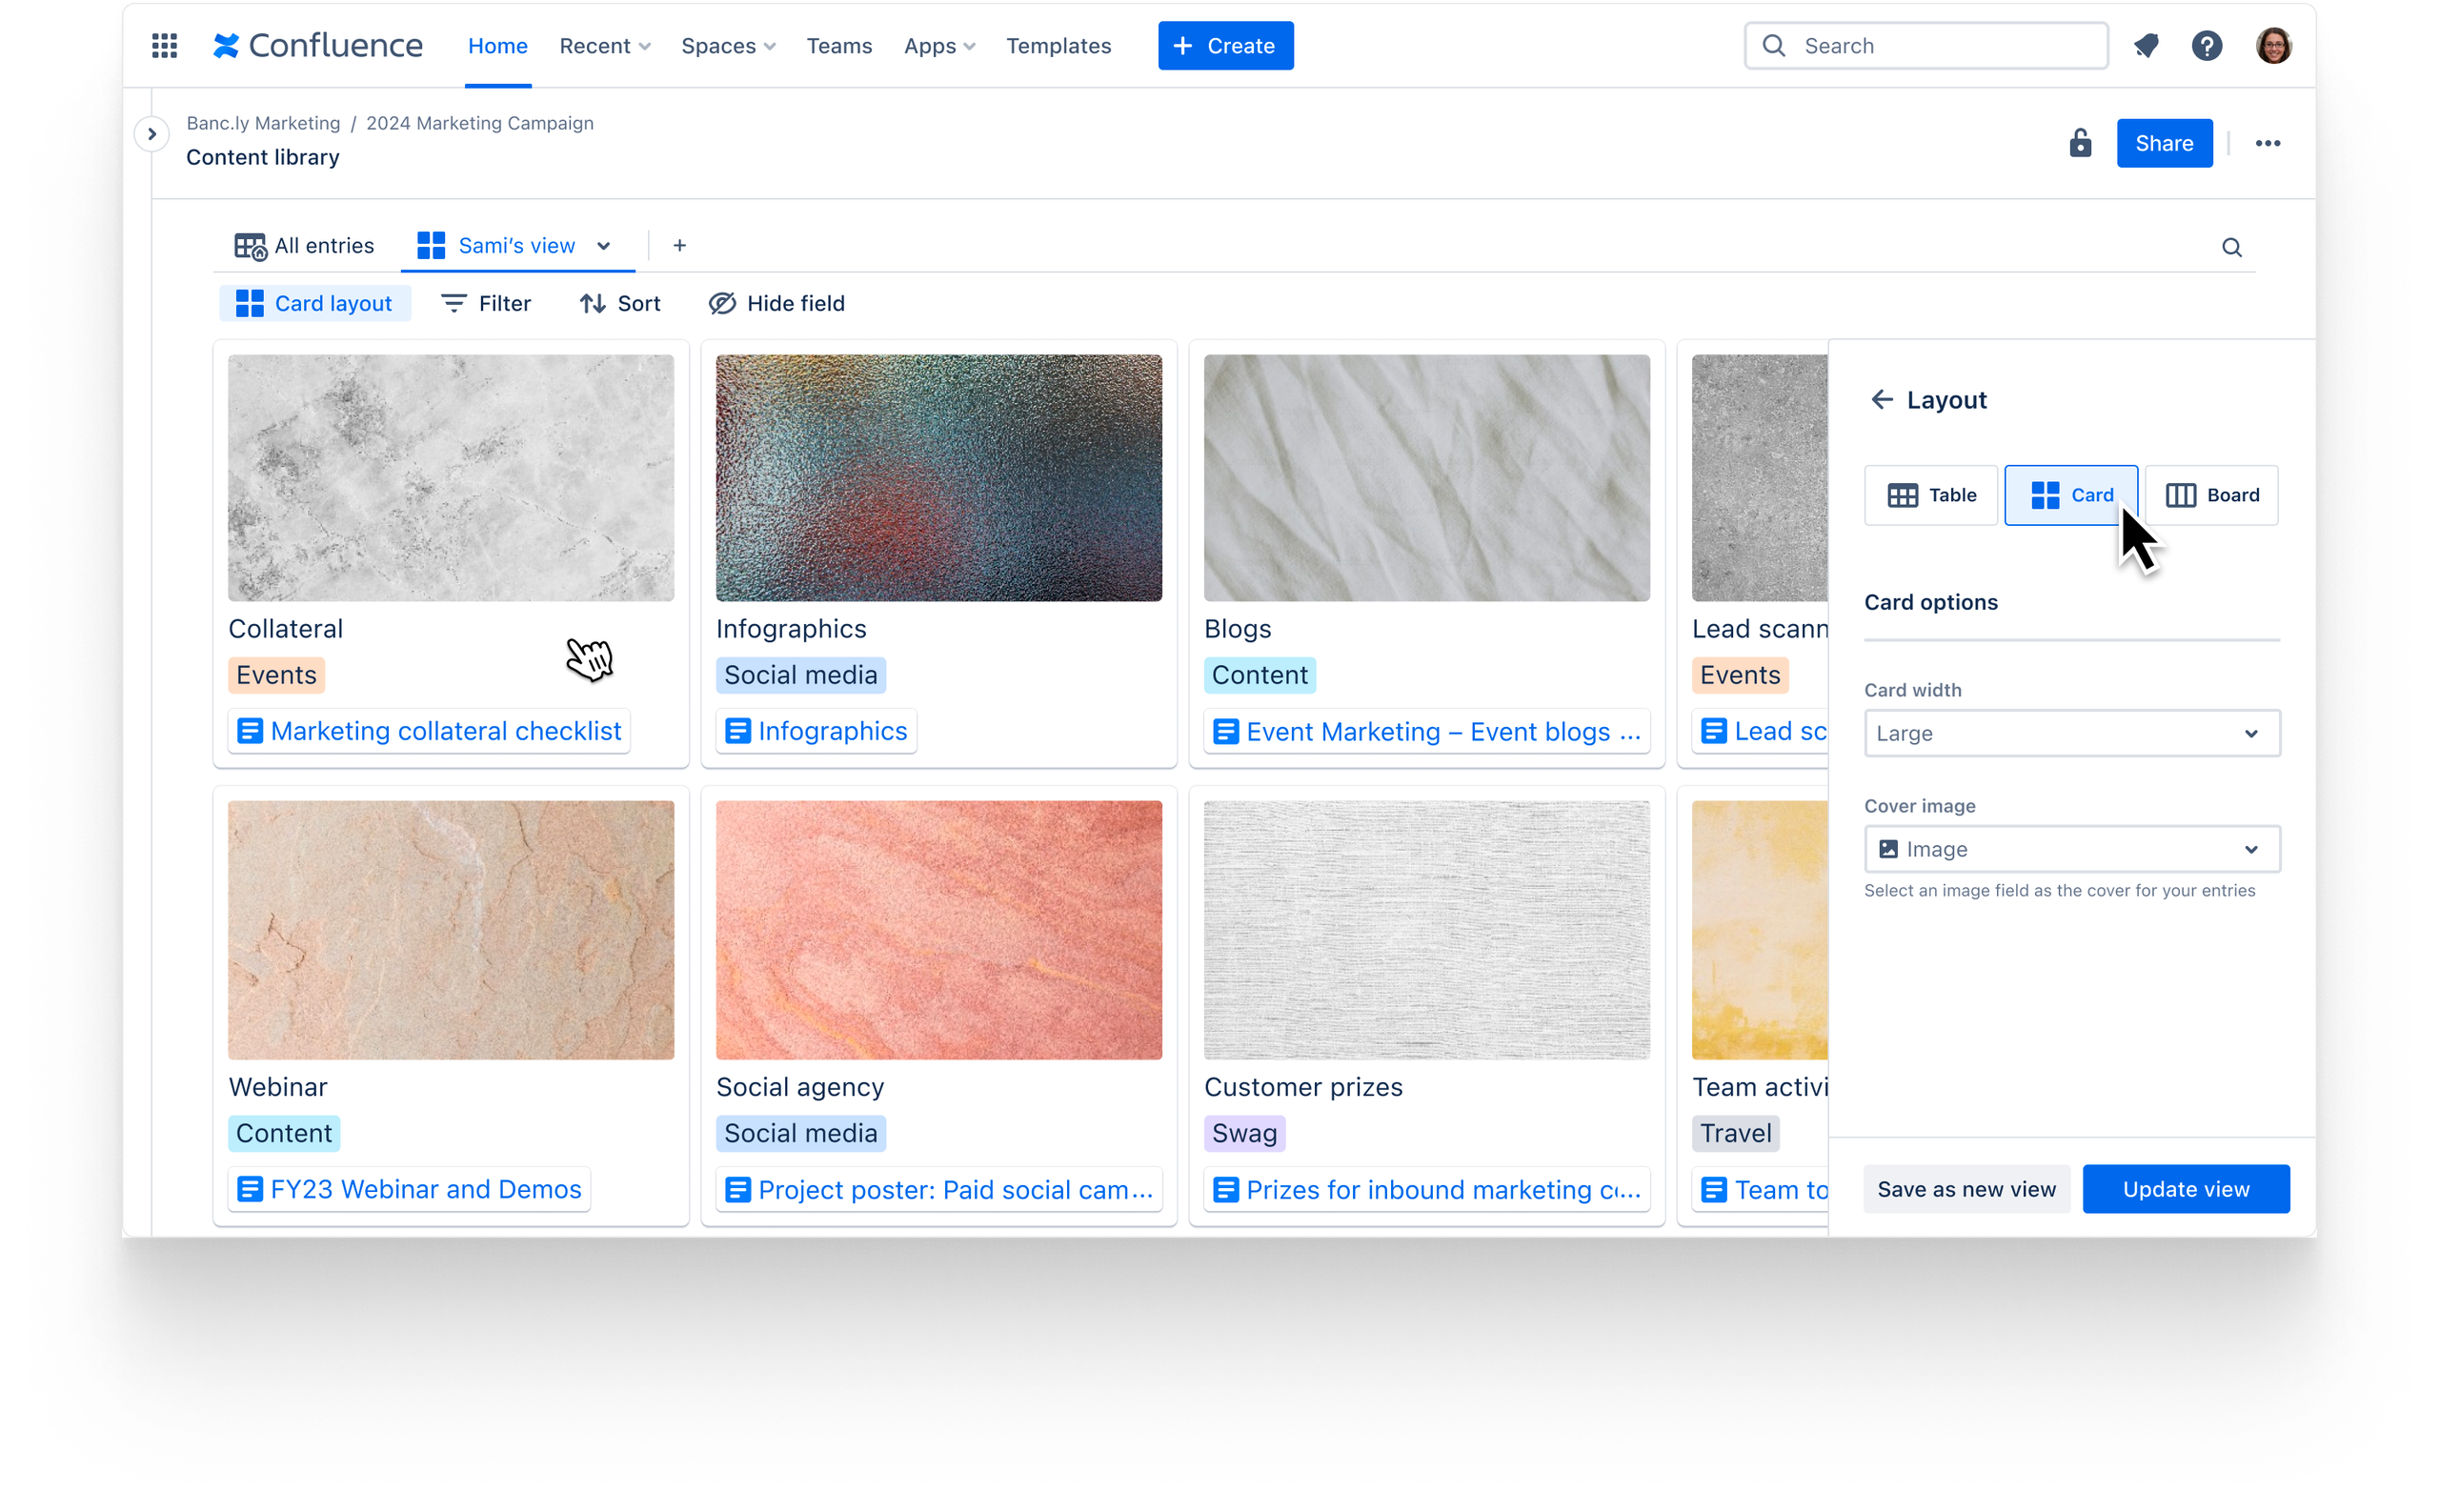Click the Create button
This screenshot has height=1512, width=2439.
(1225, 46)
